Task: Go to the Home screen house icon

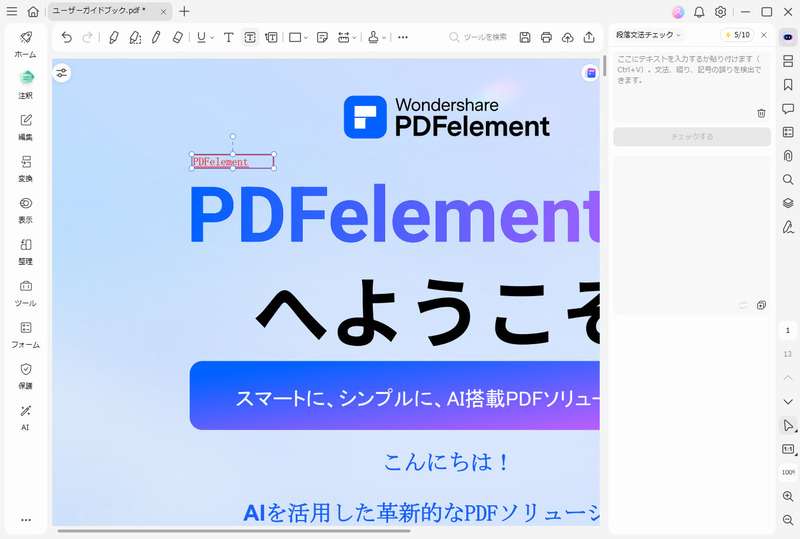Action: [33, 11]
